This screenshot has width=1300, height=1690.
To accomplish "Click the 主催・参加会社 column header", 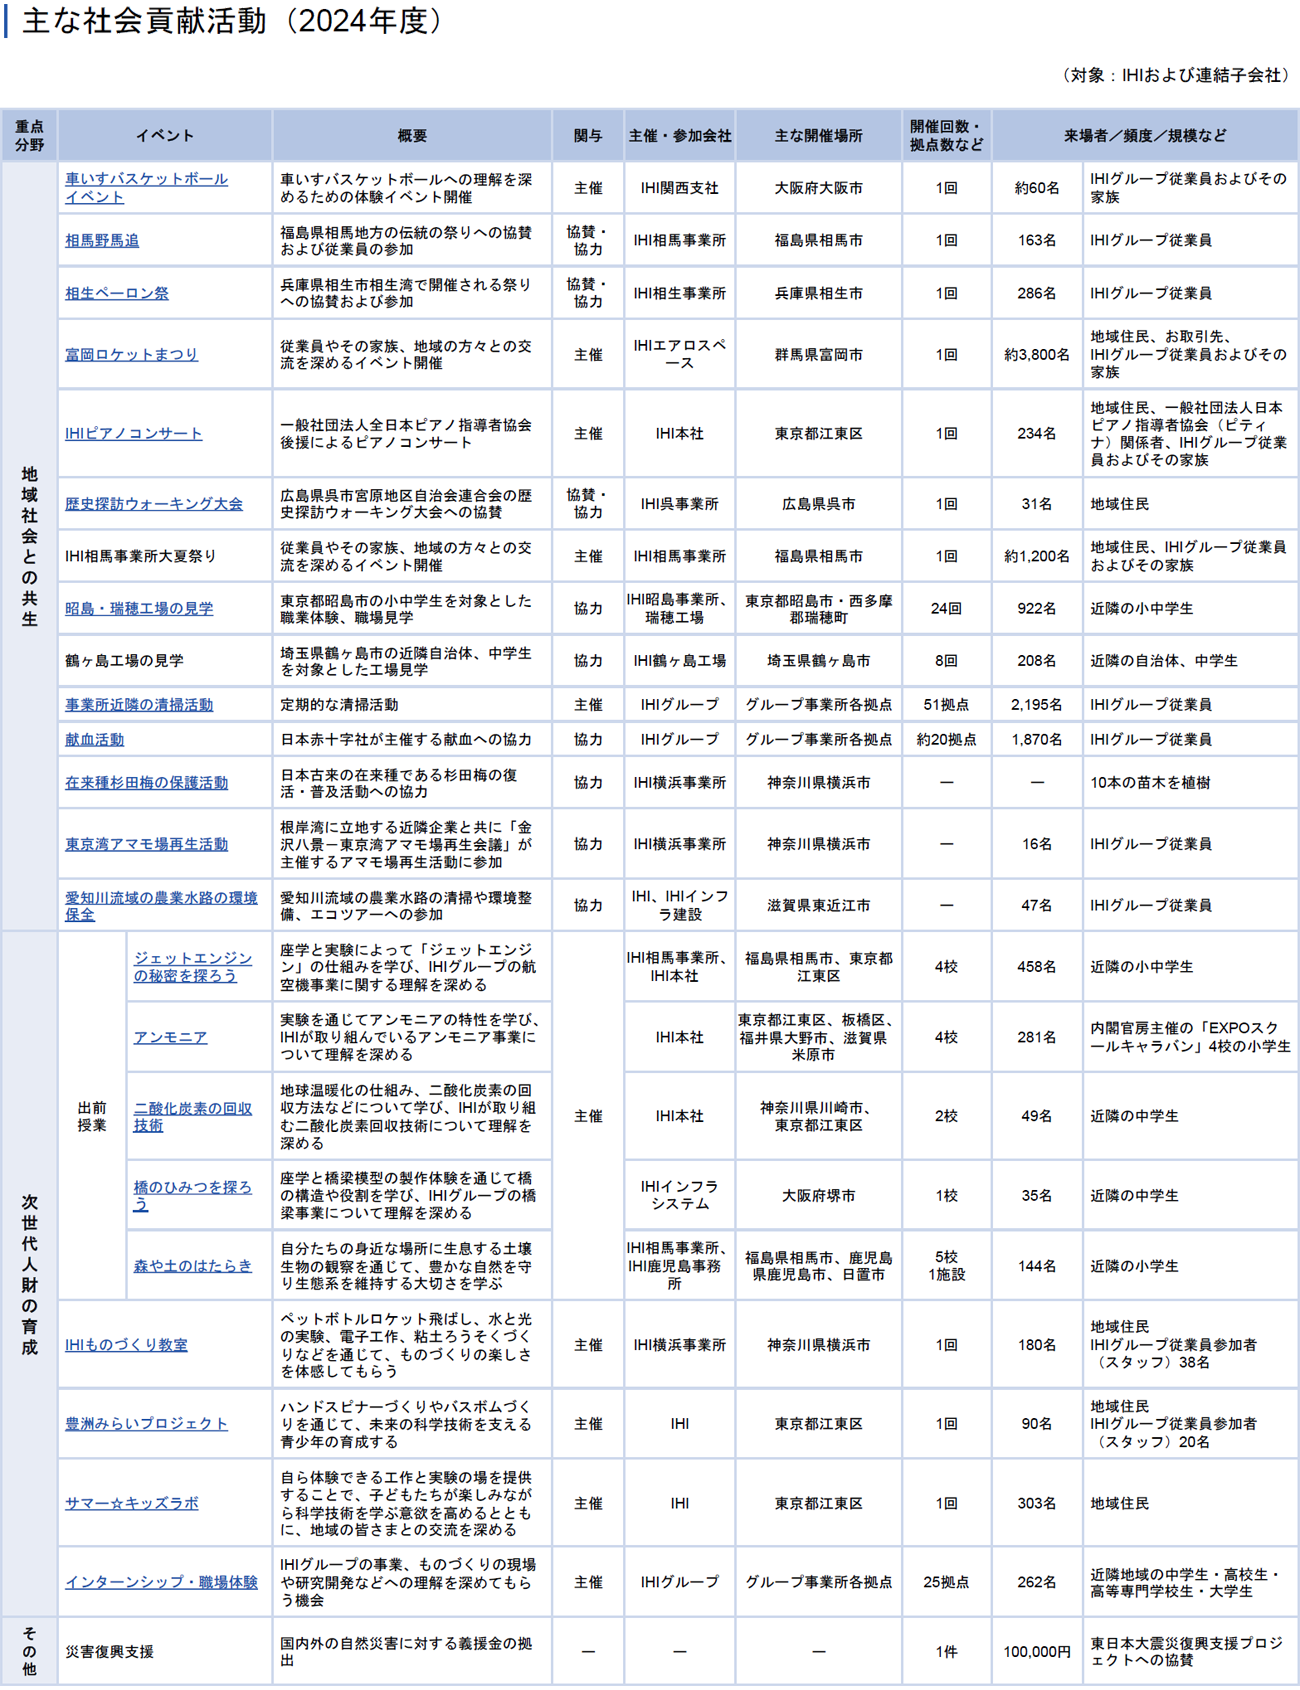I will (x=680, y=136).
